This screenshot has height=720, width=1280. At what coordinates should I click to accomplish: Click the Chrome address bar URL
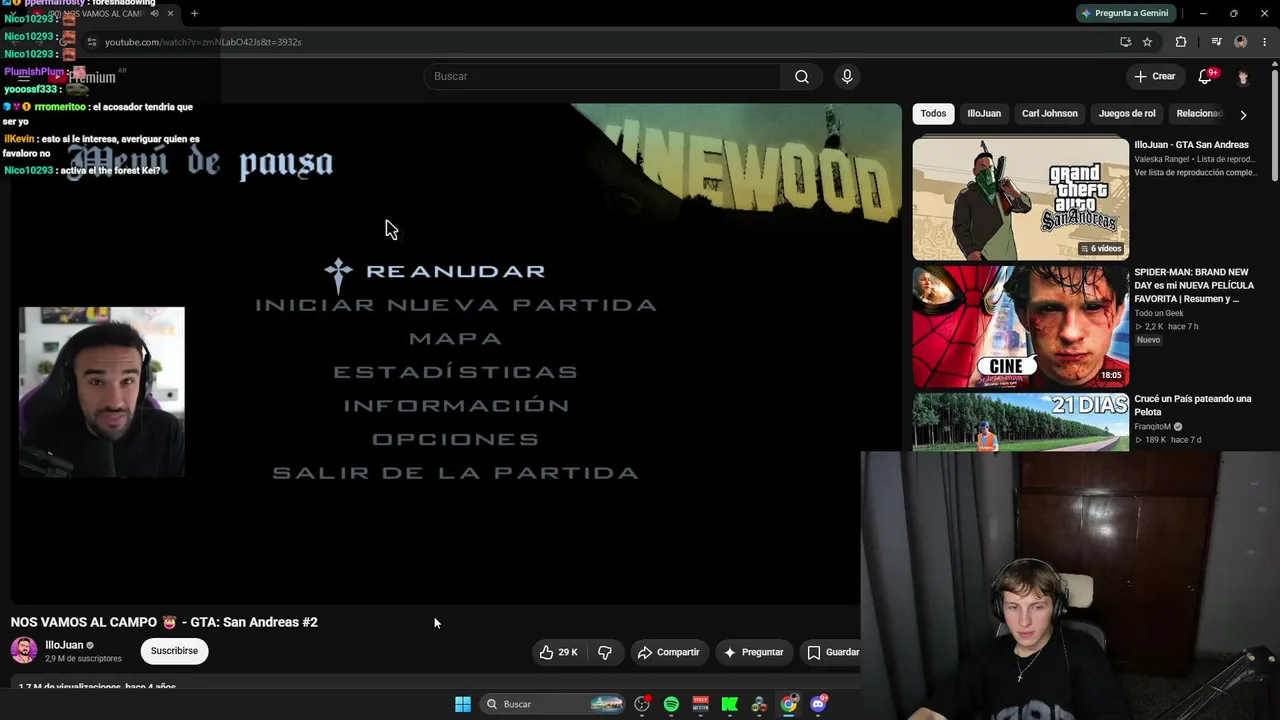coord(203,42)
